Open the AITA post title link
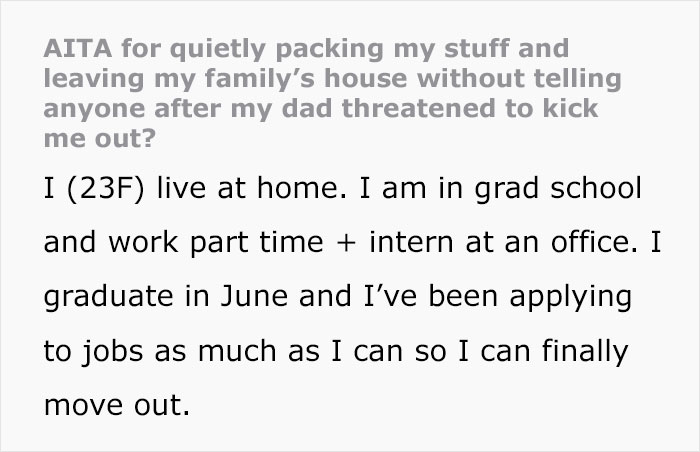 pyautogui.click(x=332, y=93)
